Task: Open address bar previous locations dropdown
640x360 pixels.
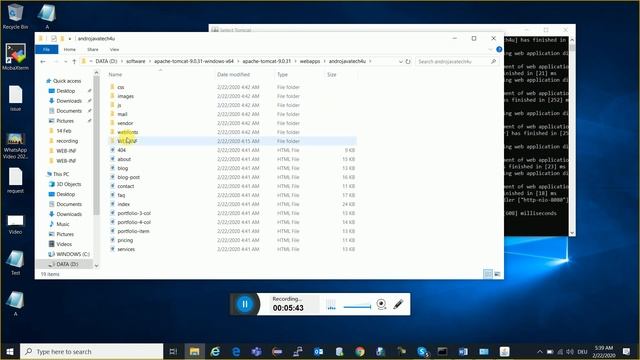Action: tap(400, 61)
